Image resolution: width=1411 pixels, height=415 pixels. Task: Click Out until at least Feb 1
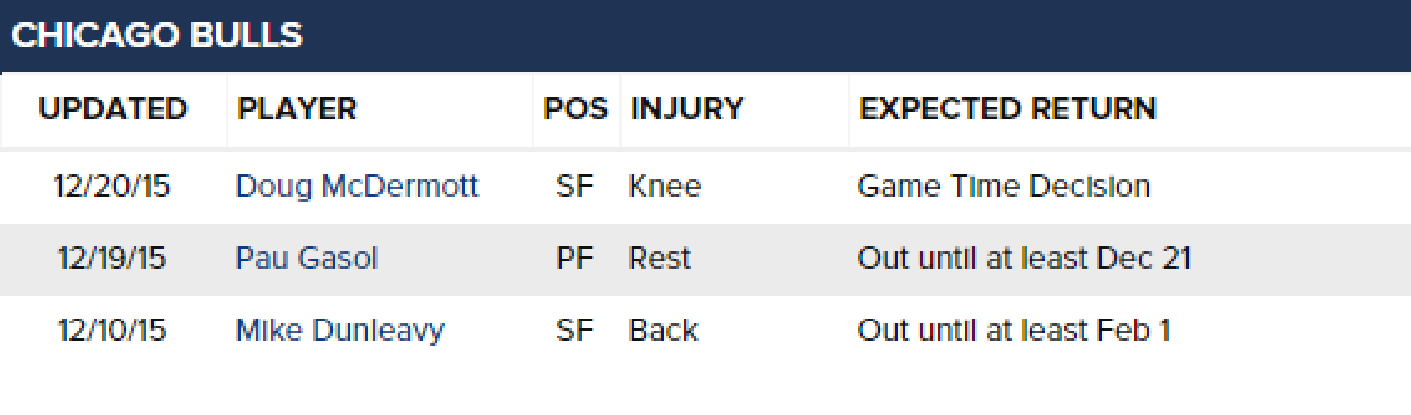(x=1014, y=331)
